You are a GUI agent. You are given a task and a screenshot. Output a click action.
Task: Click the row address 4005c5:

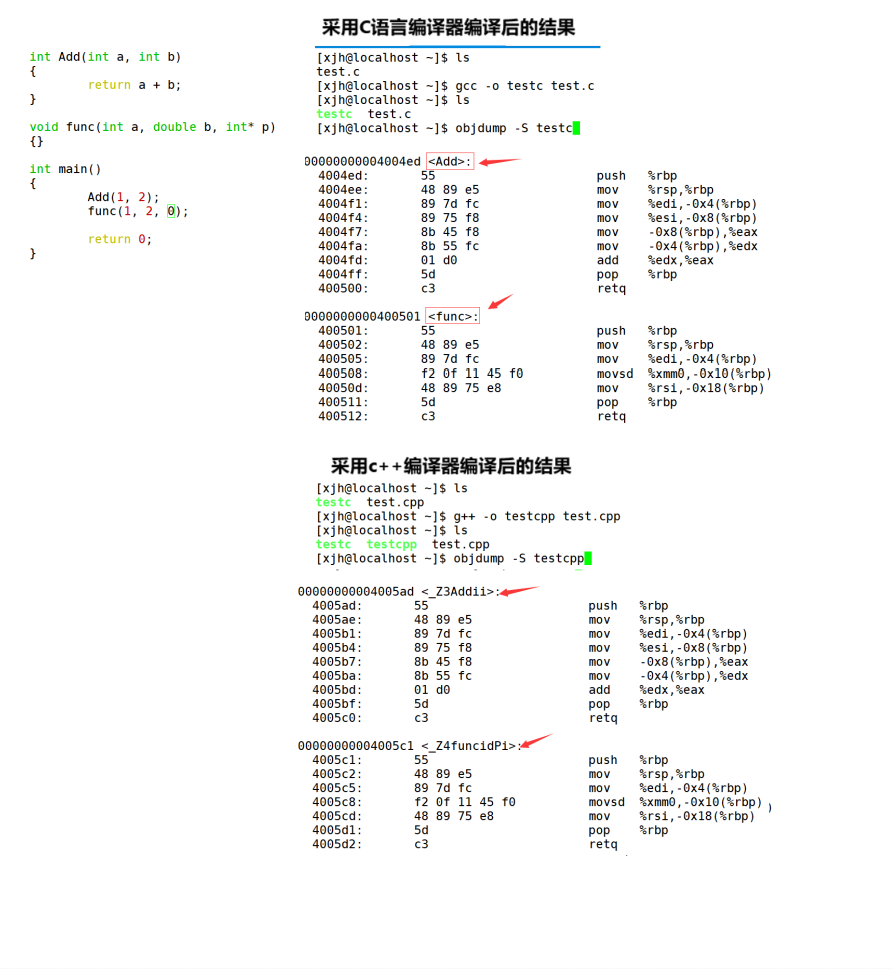(x=337, y=788)
